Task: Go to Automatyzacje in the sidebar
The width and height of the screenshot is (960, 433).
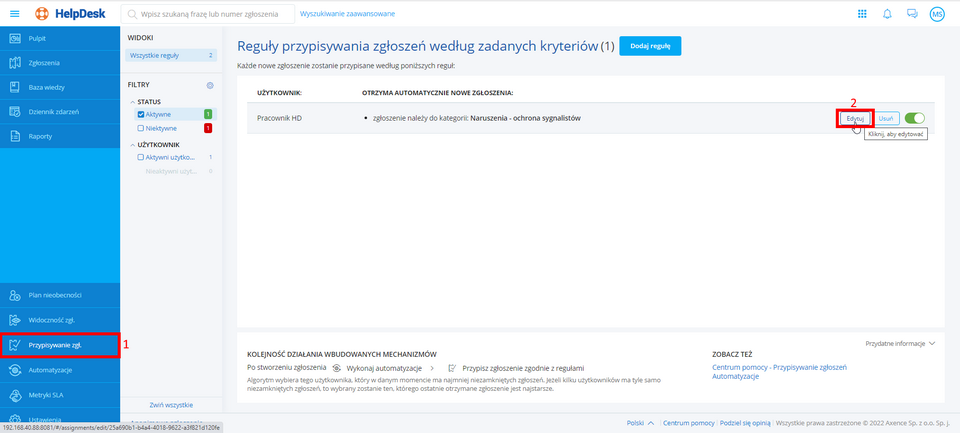Action: tap(50, 370)
